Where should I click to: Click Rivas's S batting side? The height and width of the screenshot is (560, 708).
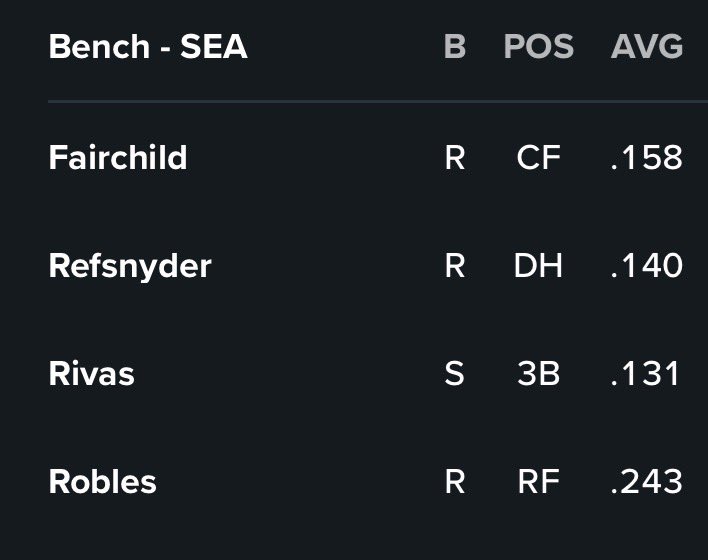pyautogui.click(x=454, y=374)
